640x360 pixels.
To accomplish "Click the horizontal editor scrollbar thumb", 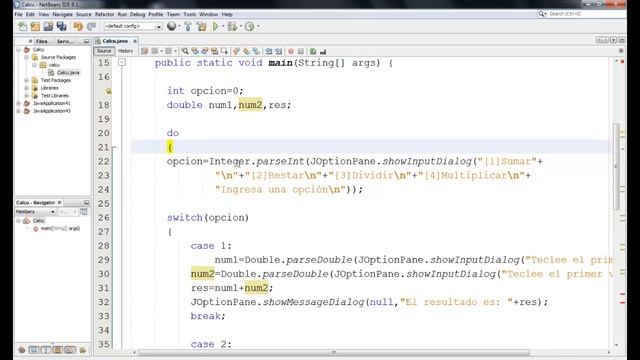I will click(x=334, y=352).
